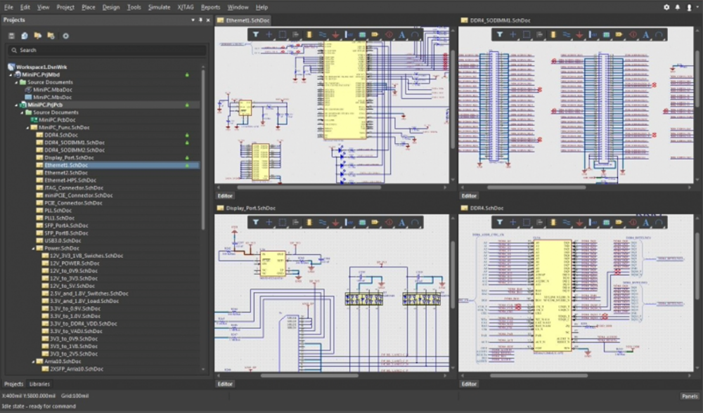Select 12V_POWER.SchDoc in the tree
703x413 pixels.
click(74, 263)
